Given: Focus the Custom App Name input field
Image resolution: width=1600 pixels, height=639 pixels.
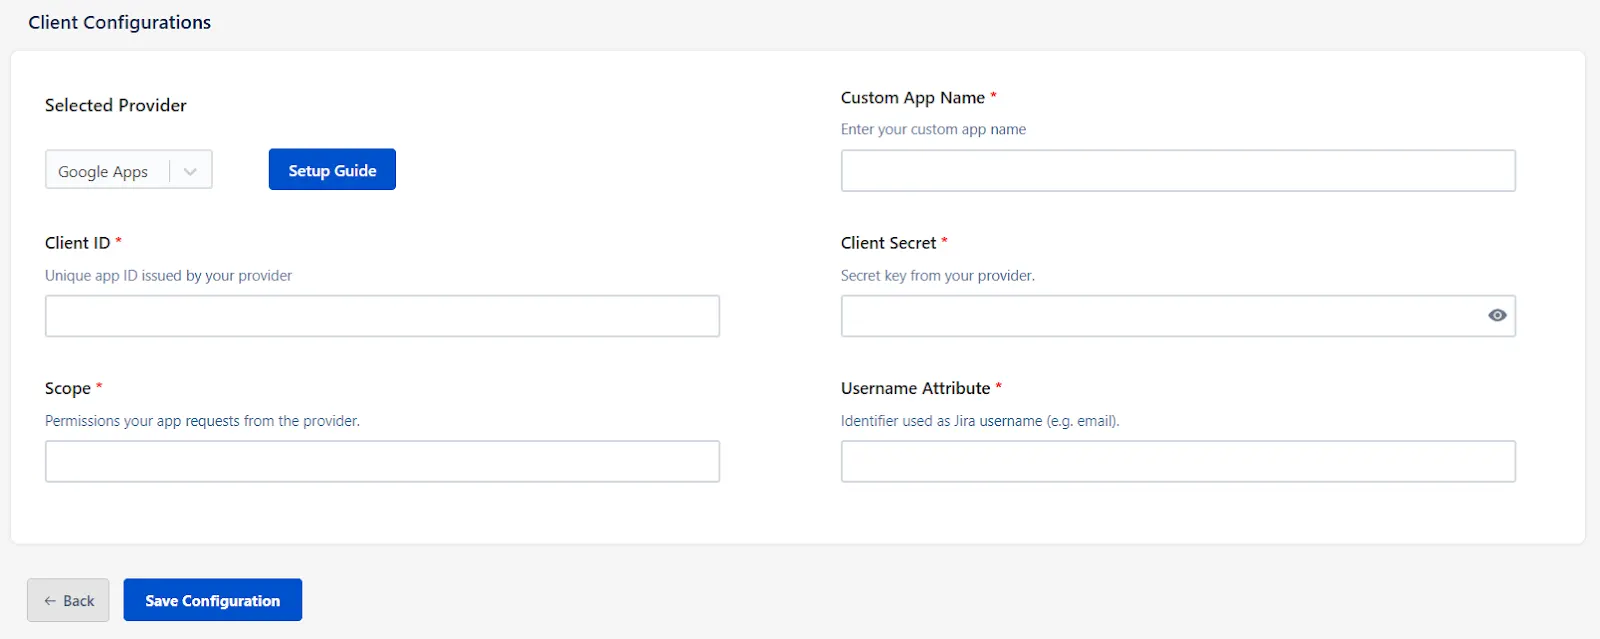Looking at the screenshot, I should [x=1178, y=170].
